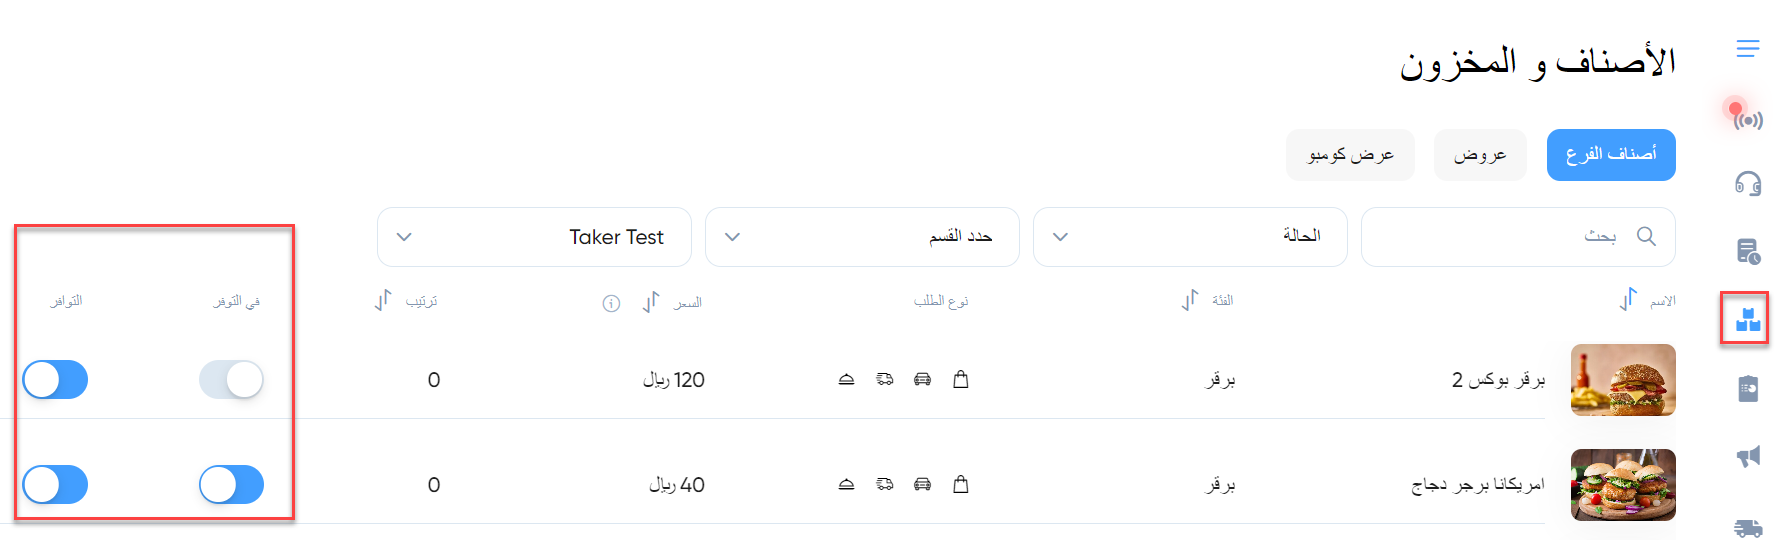Open the order-history receipt sidebar icon
Viewport: 1783px width, 540px height.
(1747, 251)
